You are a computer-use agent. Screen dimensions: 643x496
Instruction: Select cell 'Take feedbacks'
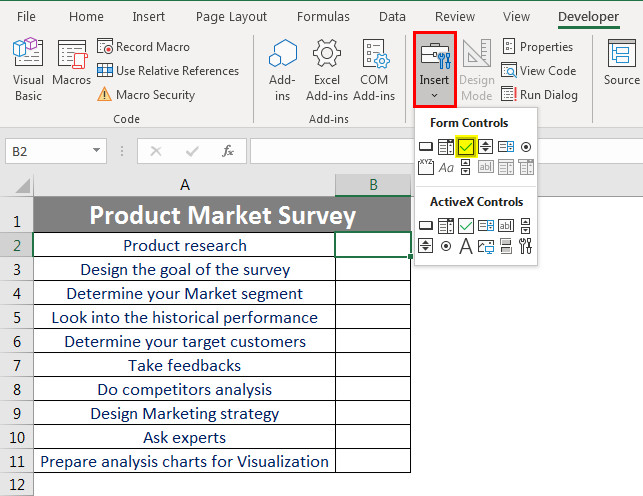[x=185, y=365]
